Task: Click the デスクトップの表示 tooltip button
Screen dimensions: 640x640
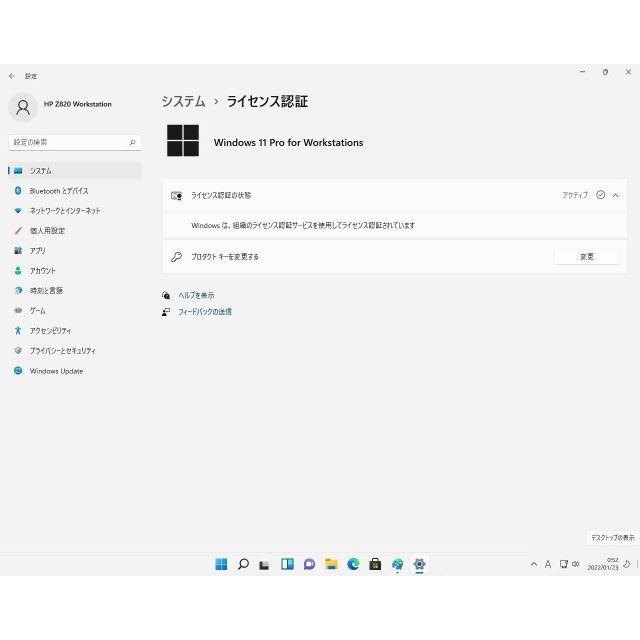Action: coord(613,538)
